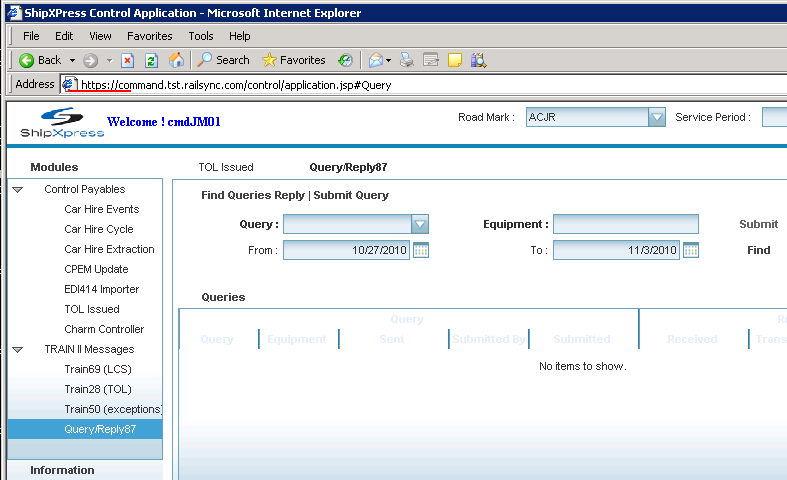Collapse the Control Payables tree section
The width and height of the screenshot is (787, 480).
click(x=18, y=189)
